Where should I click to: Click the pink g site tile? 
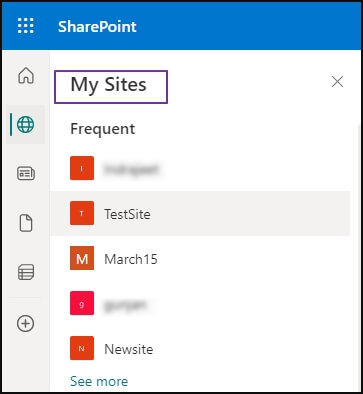coord(82,303)
